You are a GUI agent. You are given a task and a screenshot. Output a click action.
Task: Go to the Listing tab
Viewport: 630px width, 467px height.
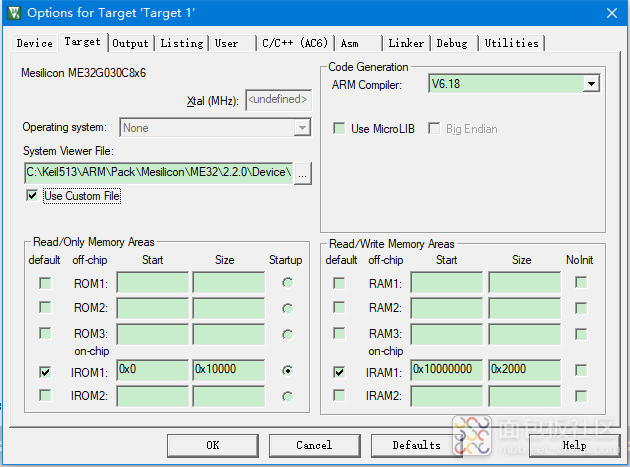(x=182, y=43)
